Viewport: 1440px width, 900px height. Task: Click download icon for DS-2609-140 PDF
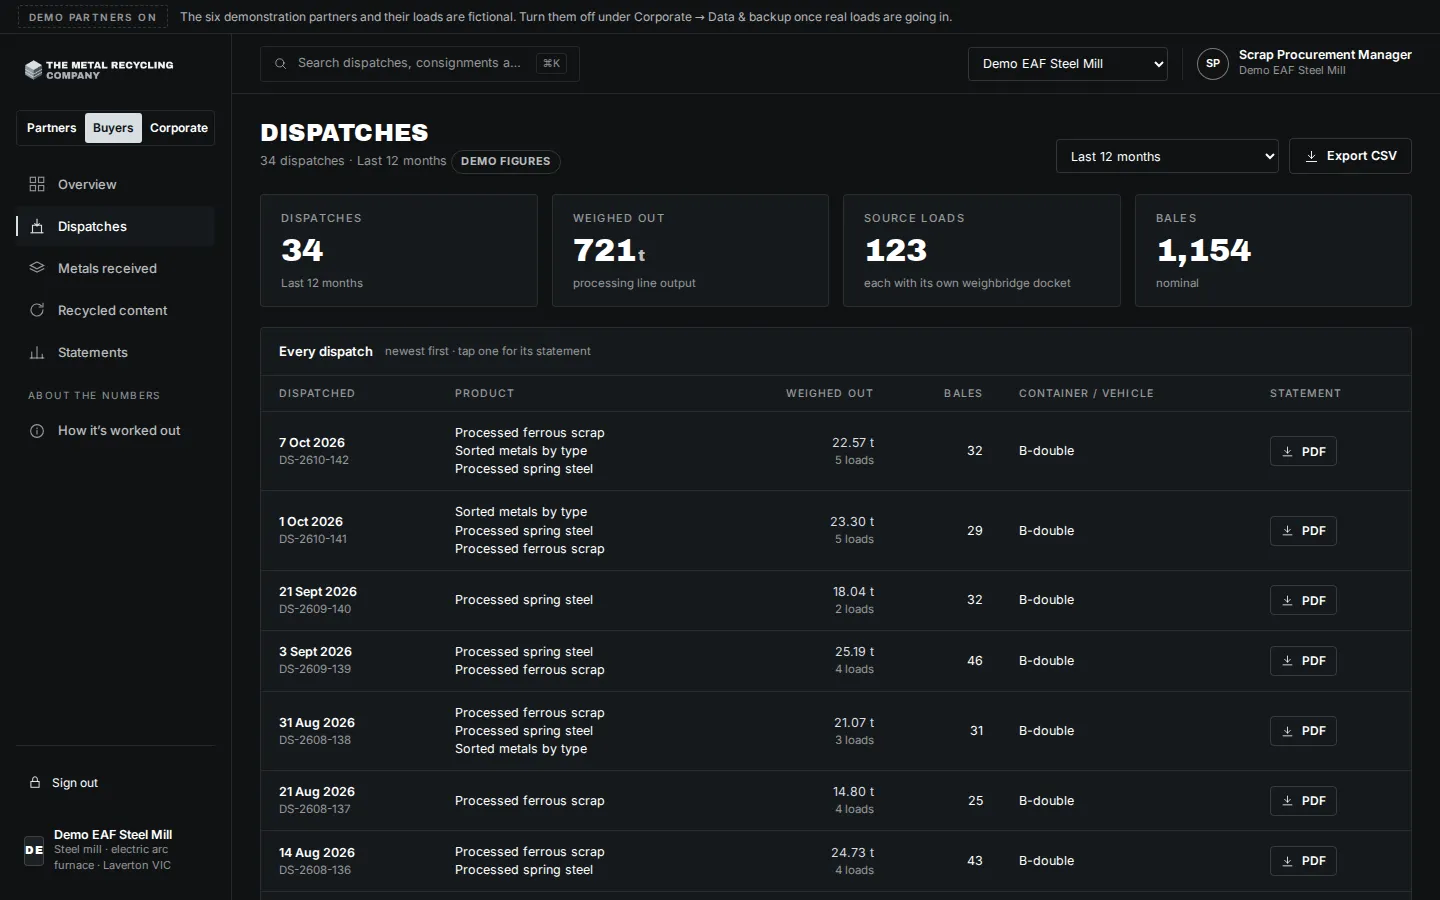[1288, 601]
